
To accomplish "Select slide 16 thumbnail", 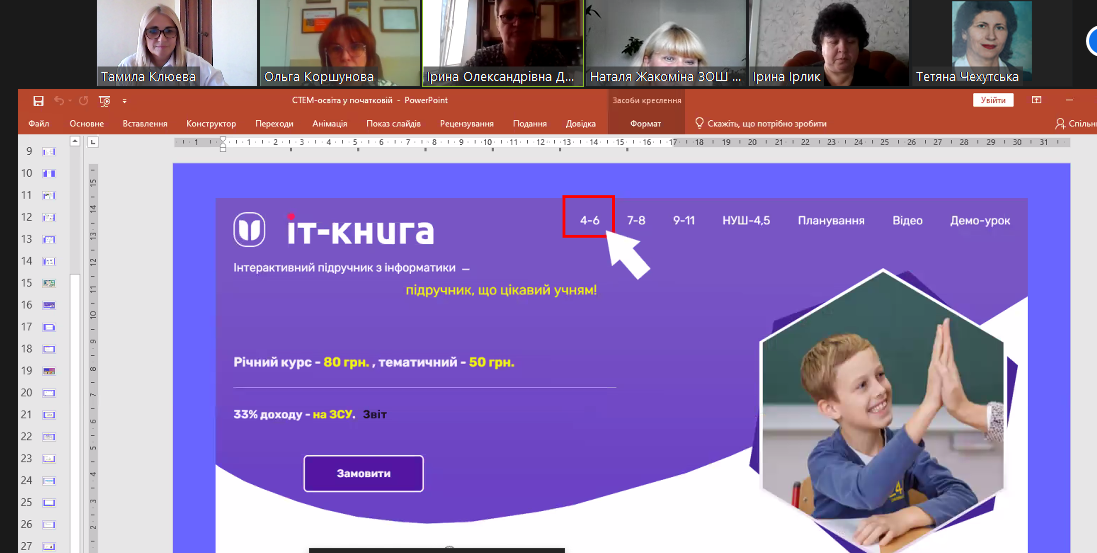I will pyautogui.click(x=49, y=305).
